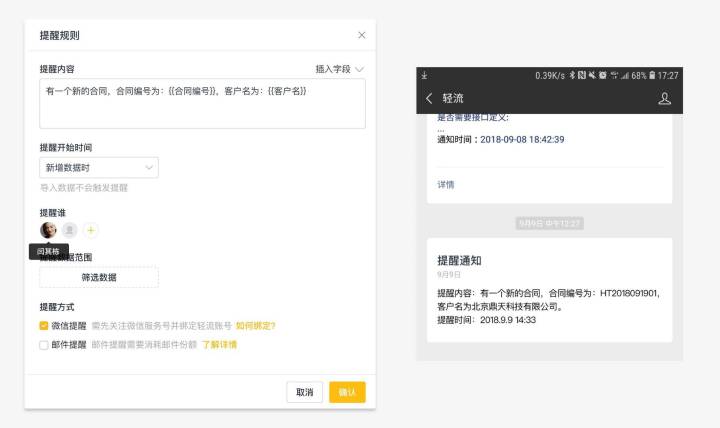Open the 了解详情 link
This screenshot has height=428, width=720.
pos(219,345)
